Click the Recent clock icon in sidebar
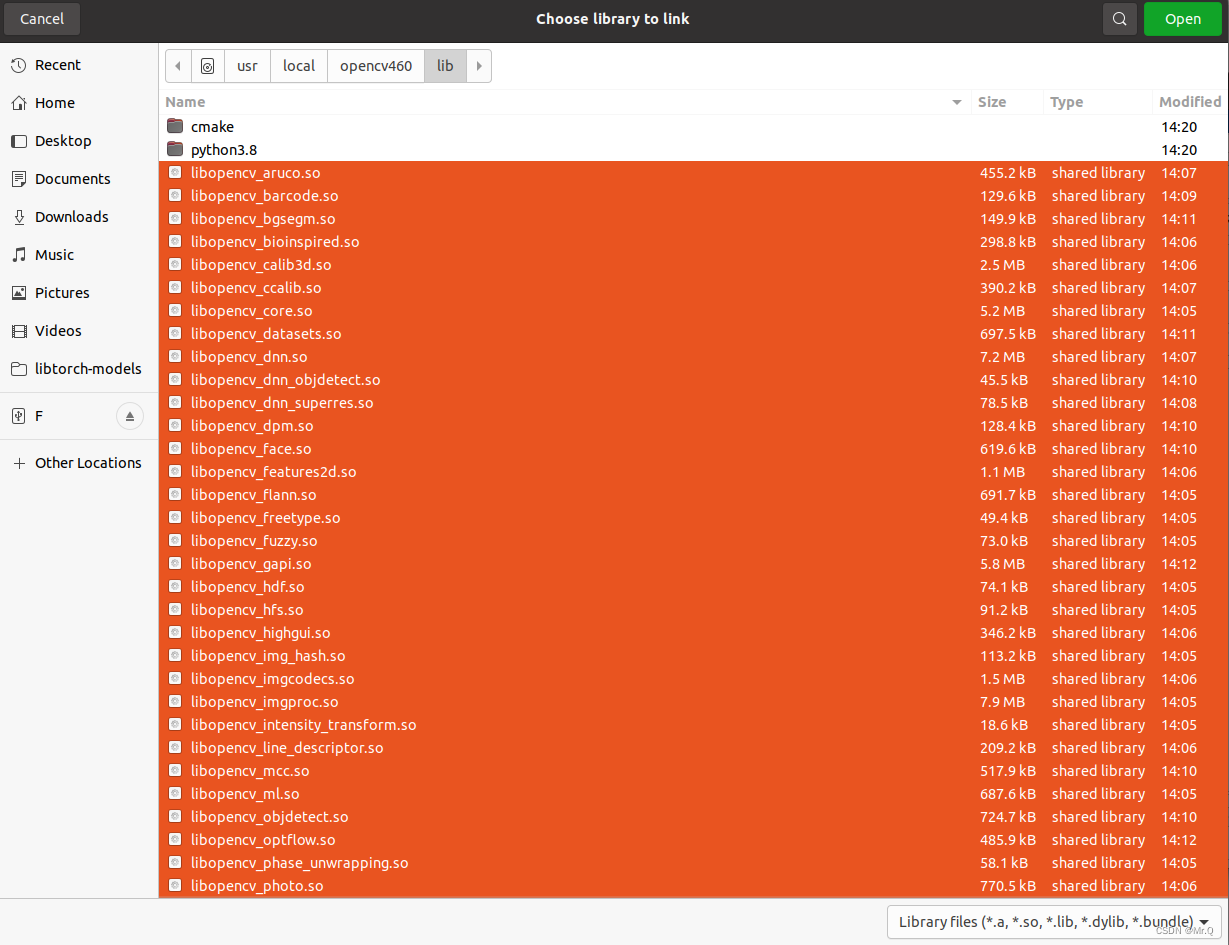Image resolution: width=1229 pixels, height=945 pixels. click(x=18, y=65)
